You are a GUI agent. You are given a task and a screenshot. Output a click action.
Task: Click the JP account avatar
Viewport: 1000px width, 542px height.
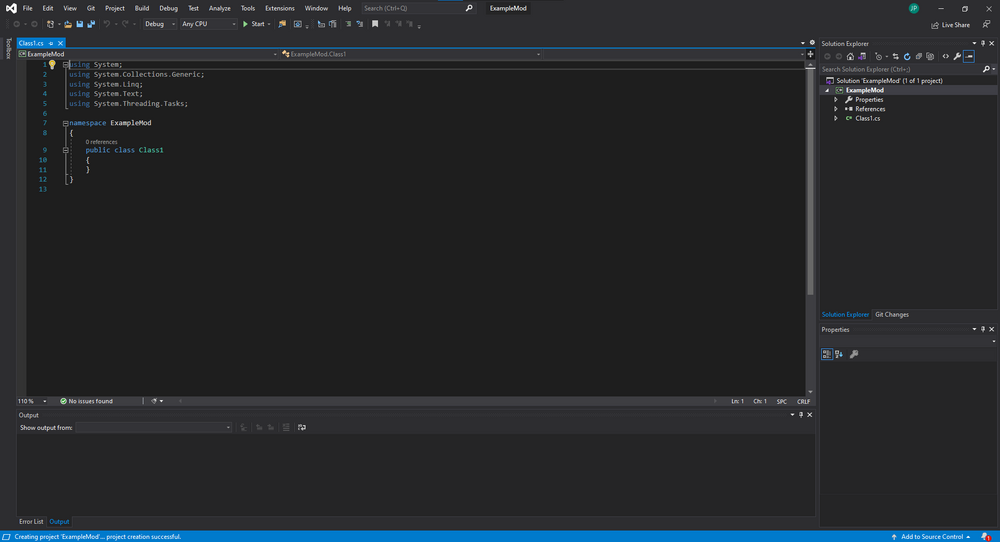(914, 8)
